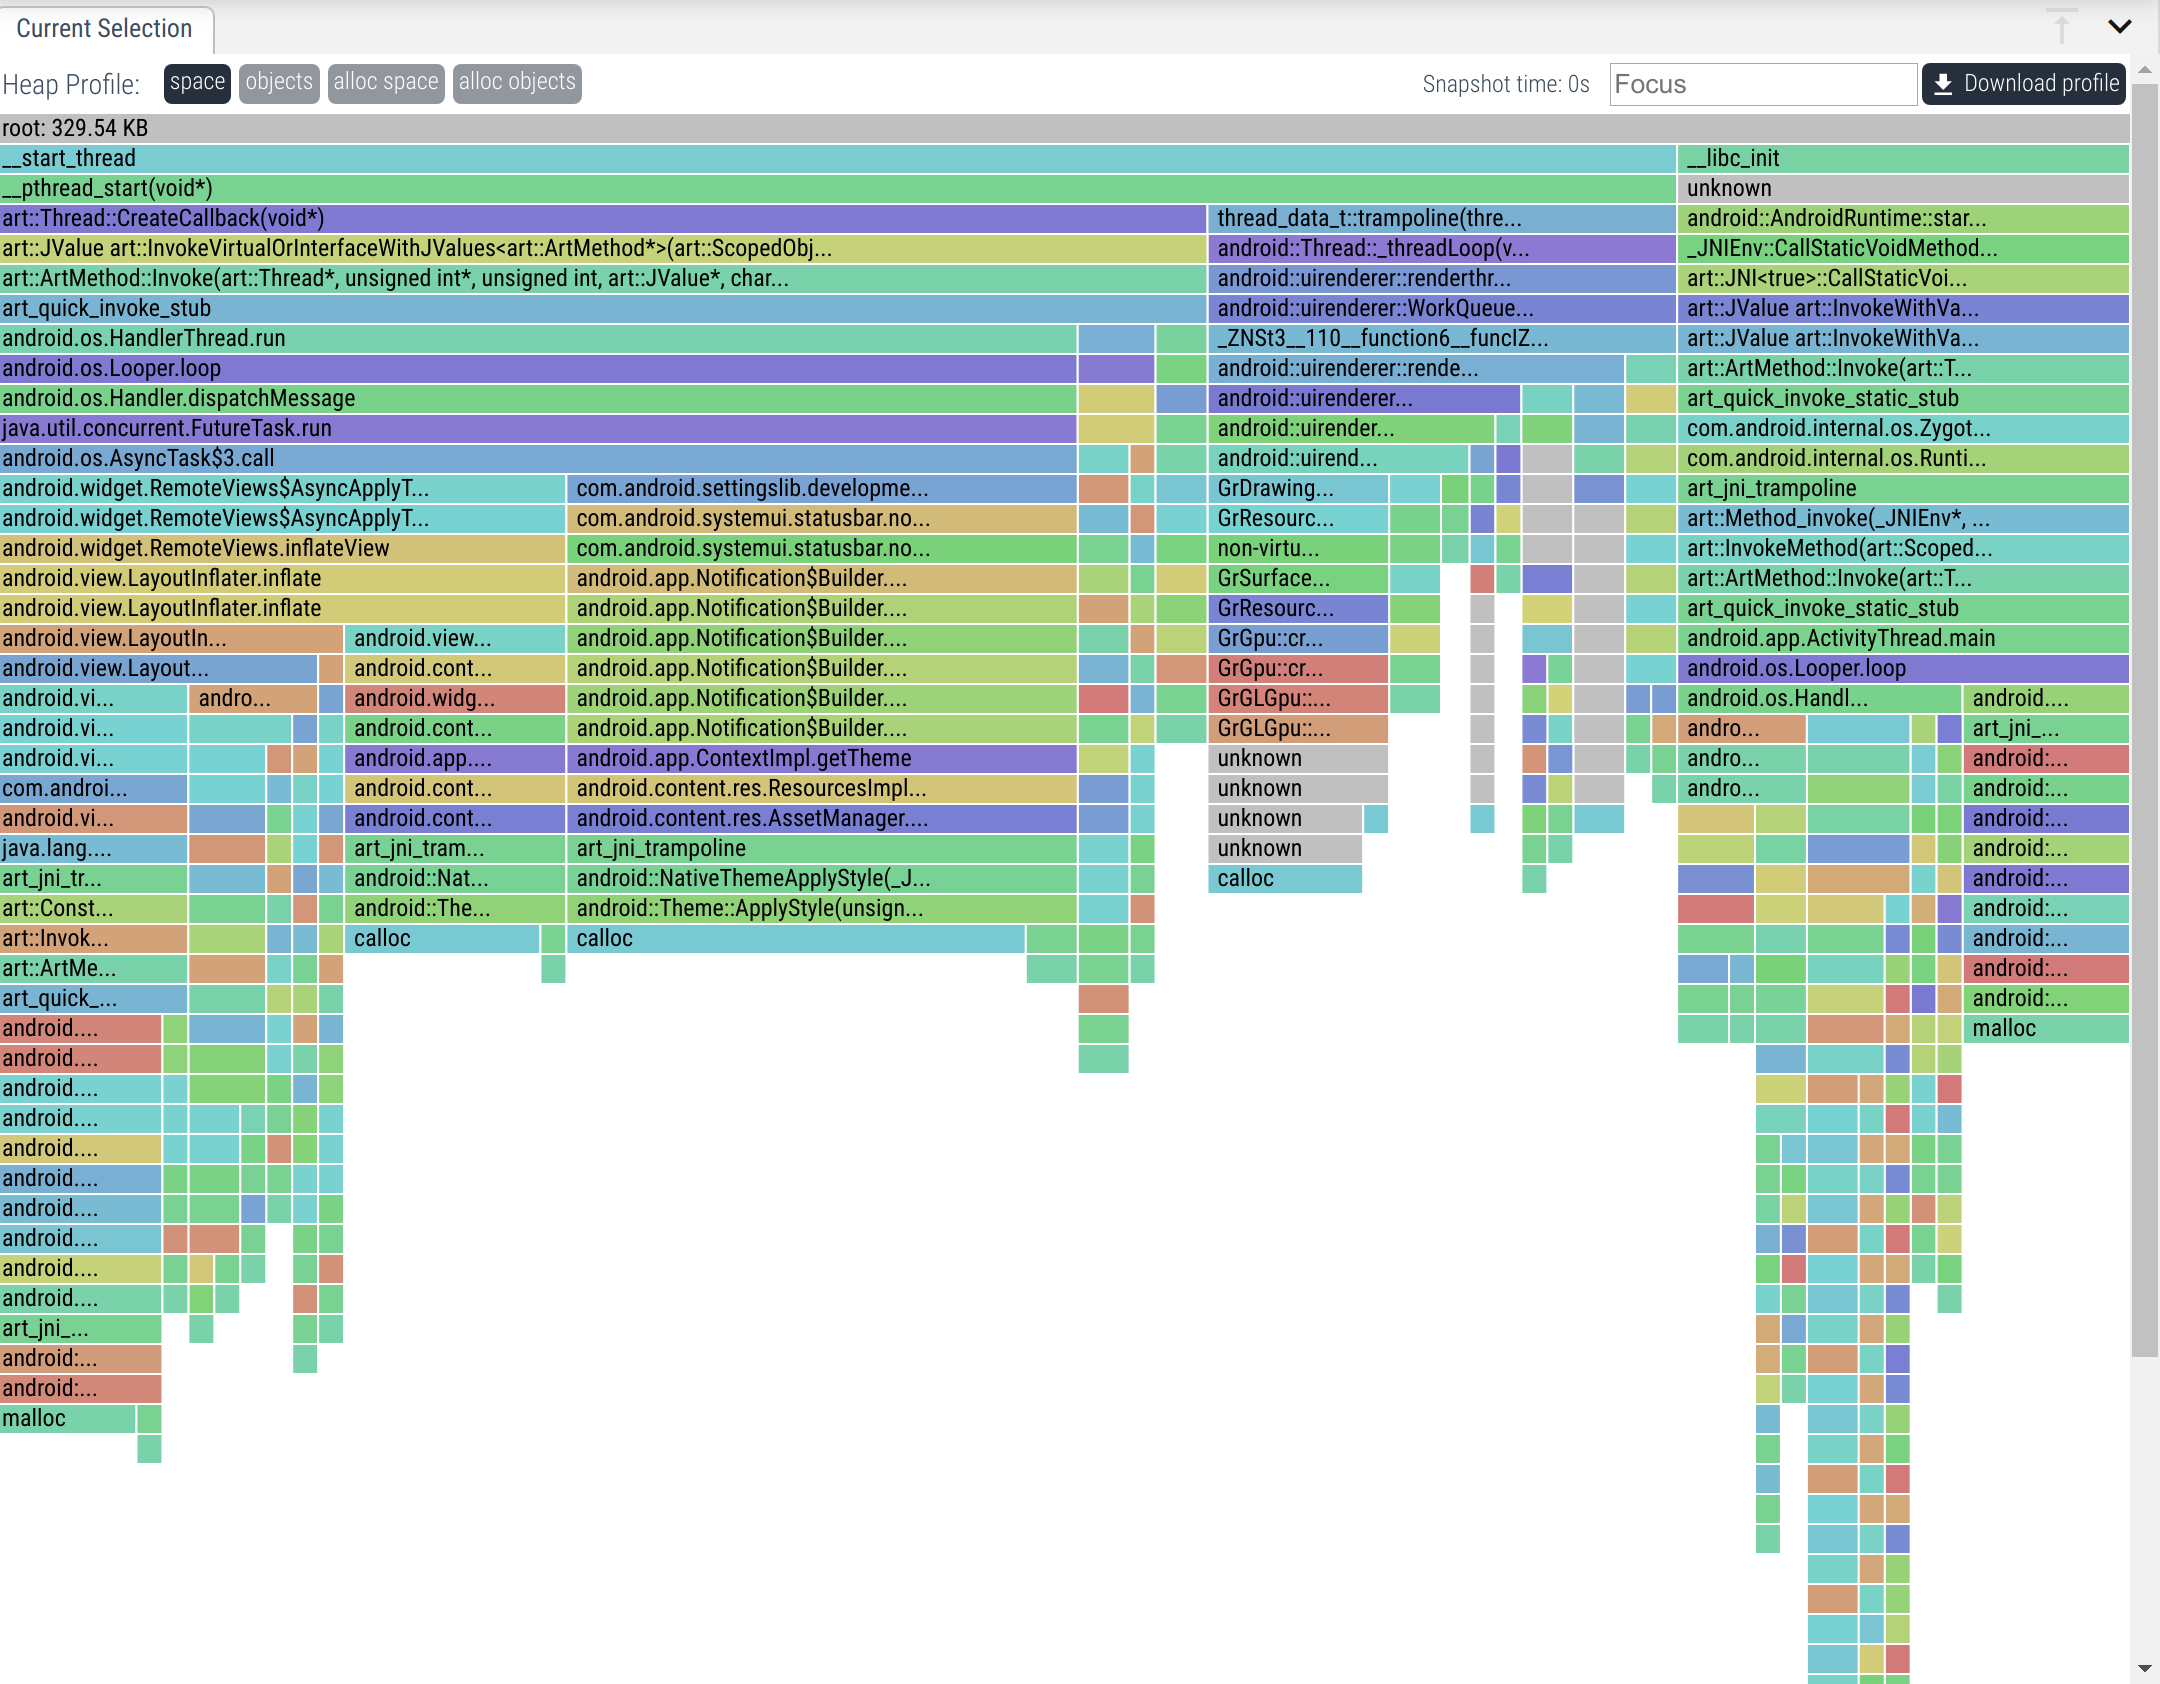2160x1684 pixels.
Task: Click the scroll-down arrow at the bottom right
Action: (2144, 1668)
